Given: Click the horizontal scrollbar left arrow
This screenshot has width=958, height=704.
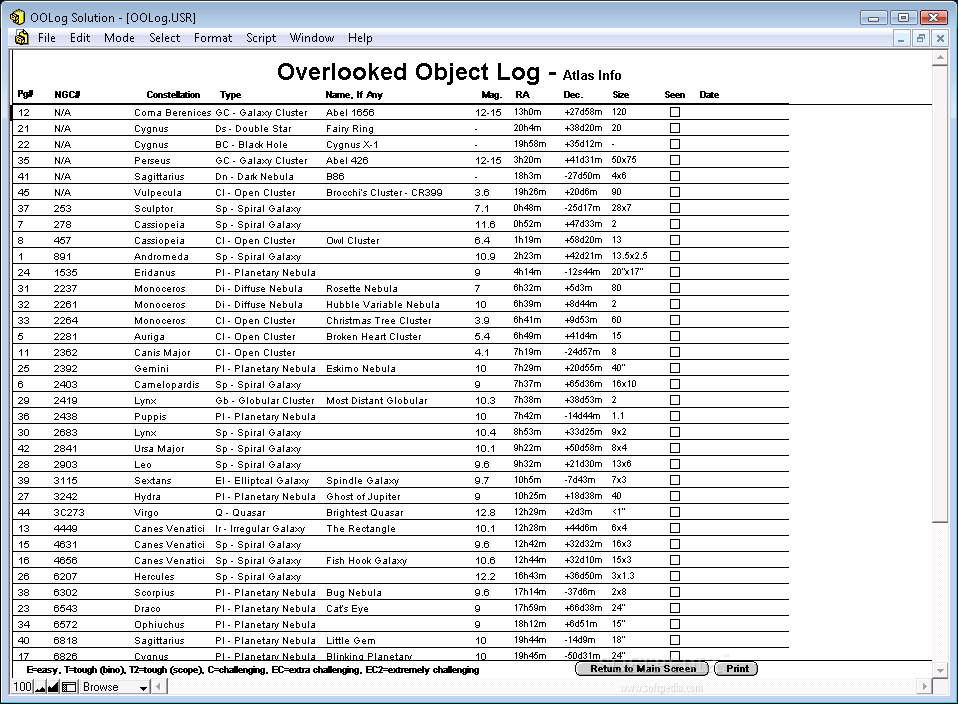Looking at the screenshot, I should [159, 687].
